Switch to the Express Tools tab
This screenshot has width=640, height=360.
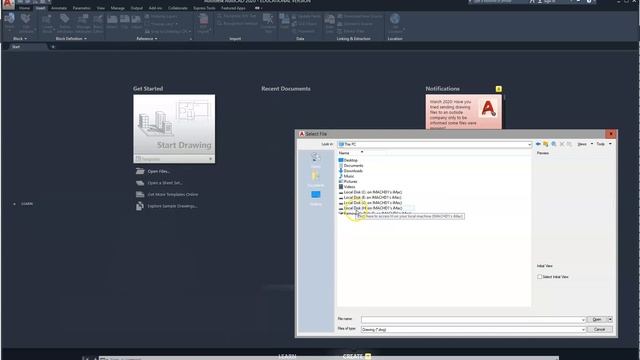[x=204, y=8]
